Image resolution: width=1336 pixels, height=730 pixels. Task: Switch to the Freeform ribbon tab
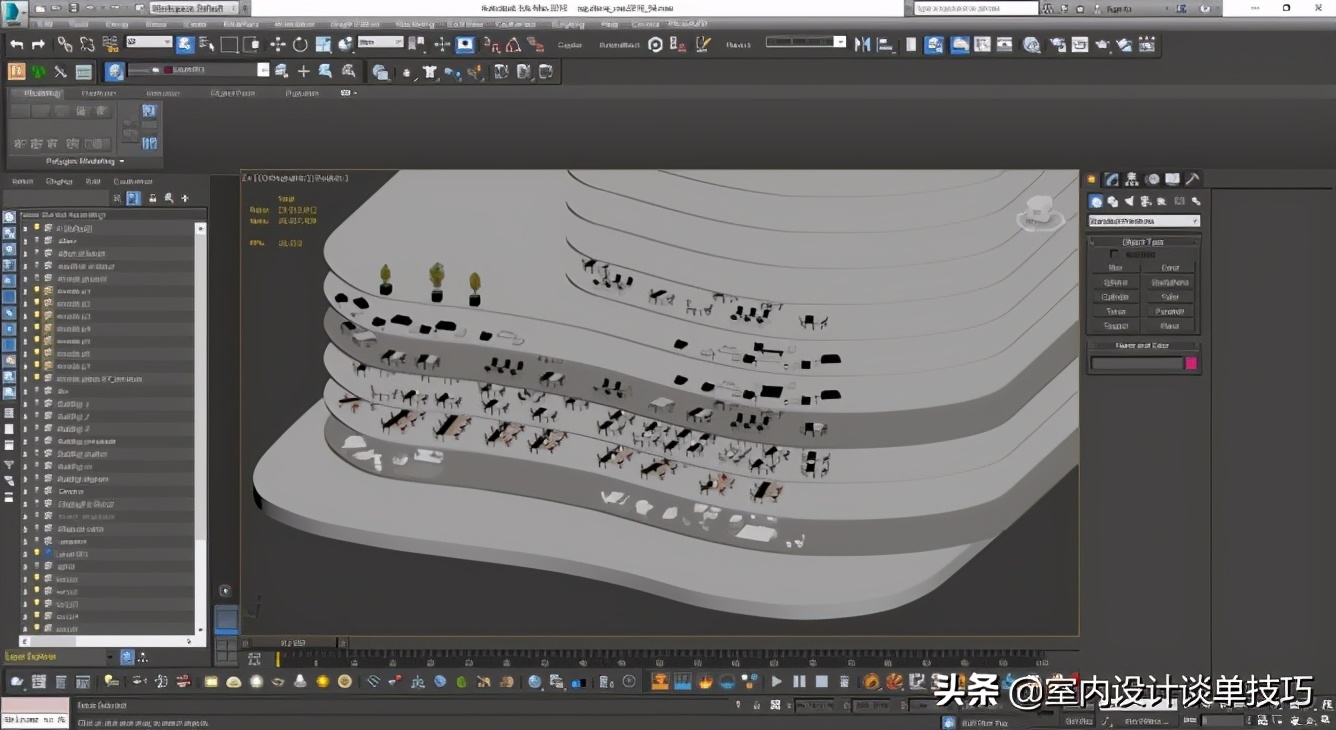point(97,93)
